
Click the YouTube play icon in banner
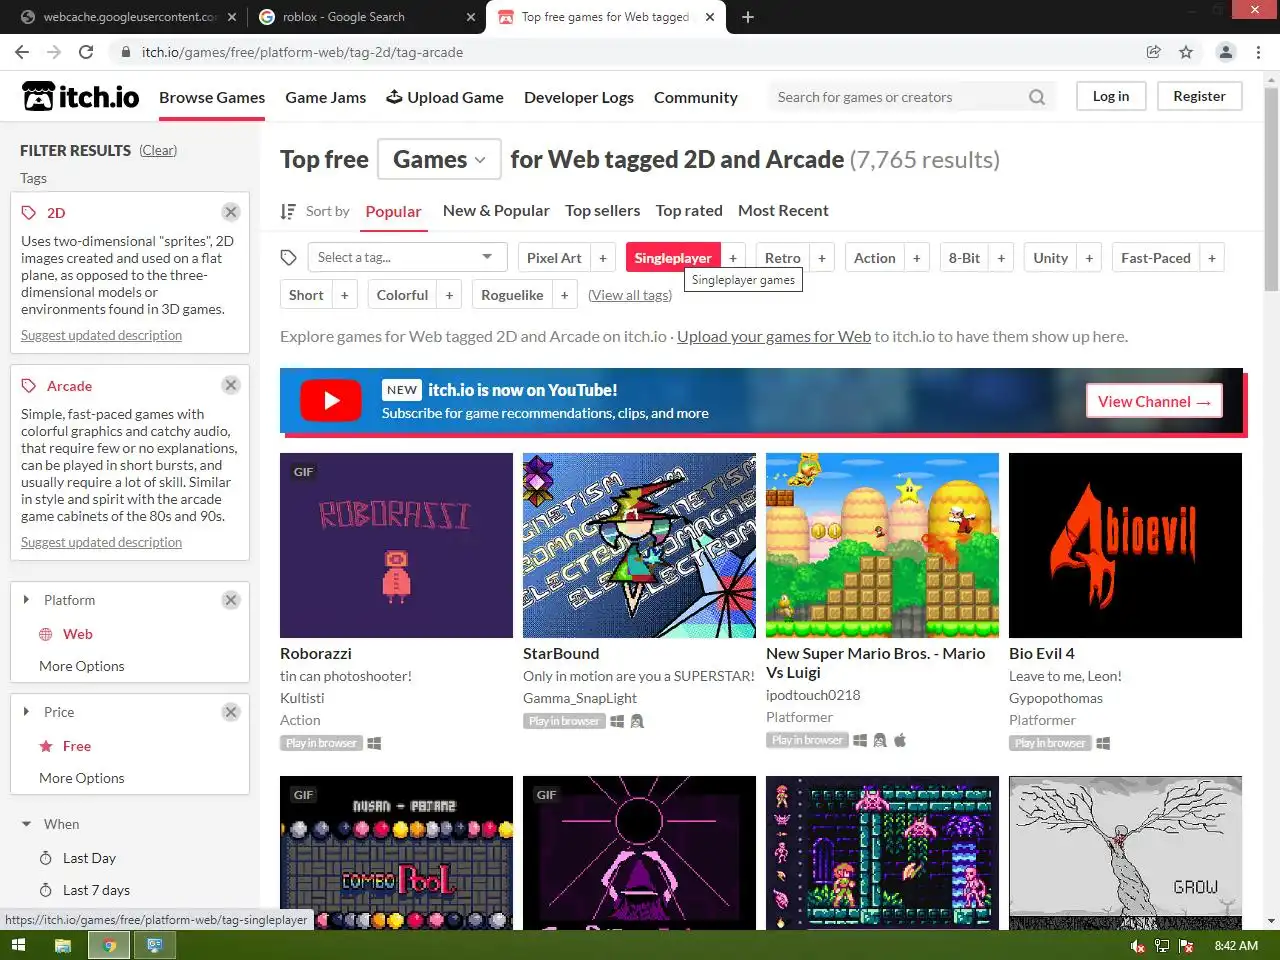click(331, 401)
